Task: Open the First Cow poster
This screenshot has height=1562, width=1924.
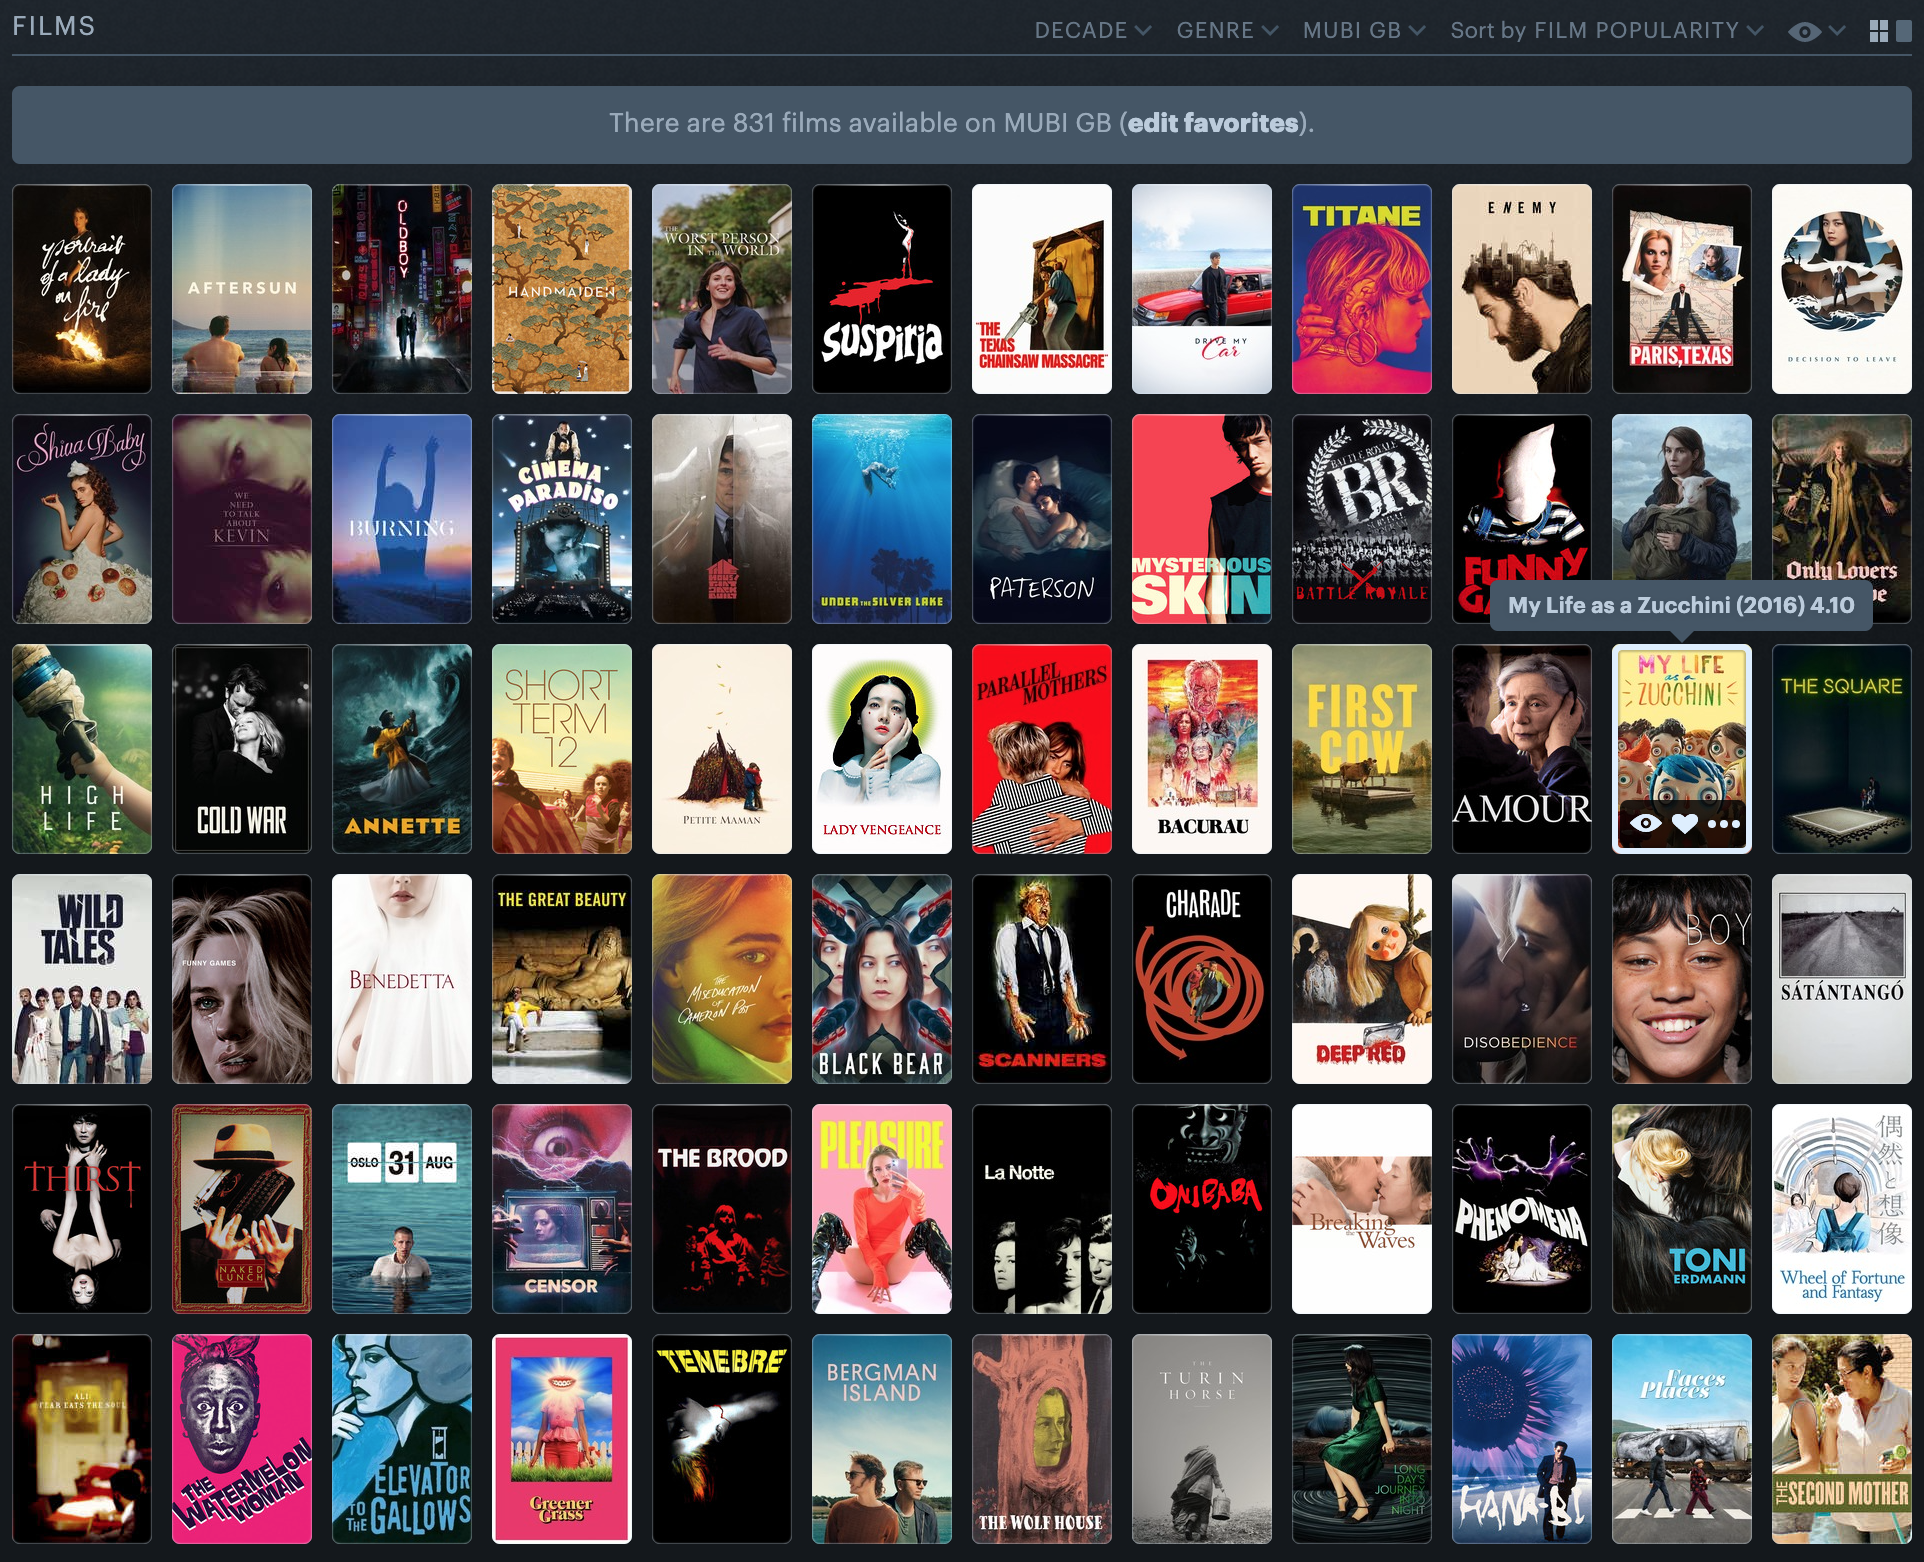Action: (1362, 749)
